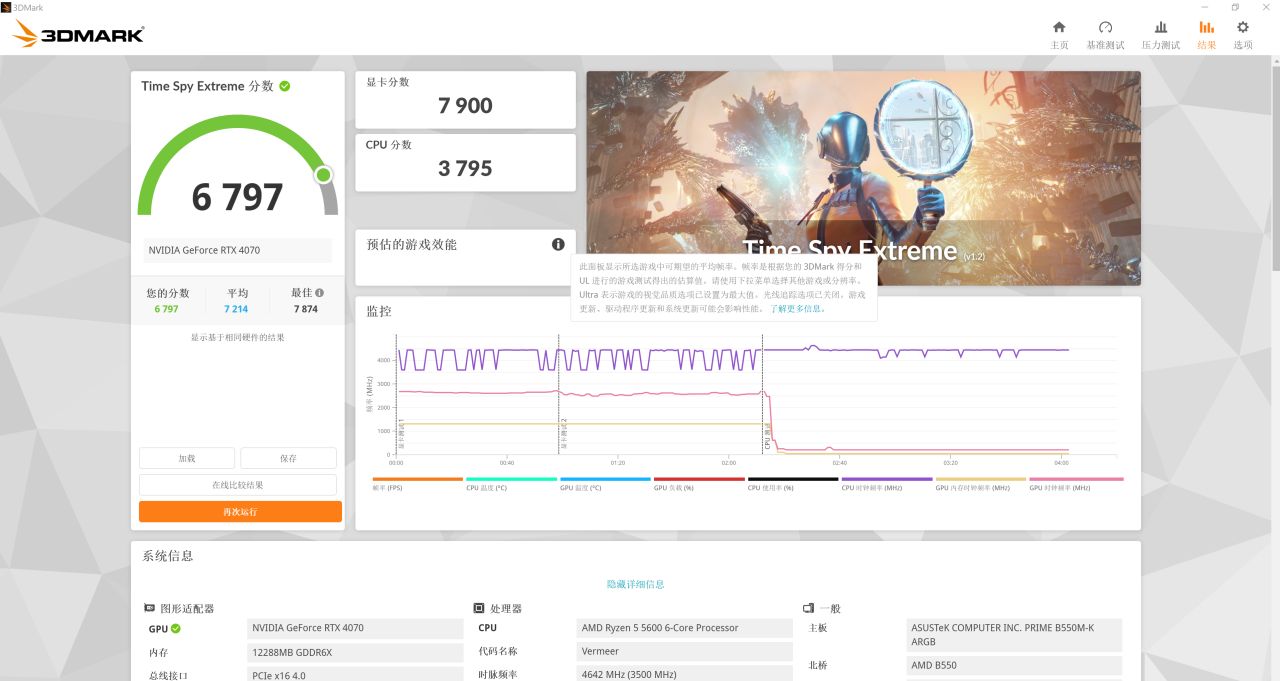Image resolution: width=1280 pixels, height=681 pixels.
Task: Click the 图形适配器 section icon
Action: [149, 608]
